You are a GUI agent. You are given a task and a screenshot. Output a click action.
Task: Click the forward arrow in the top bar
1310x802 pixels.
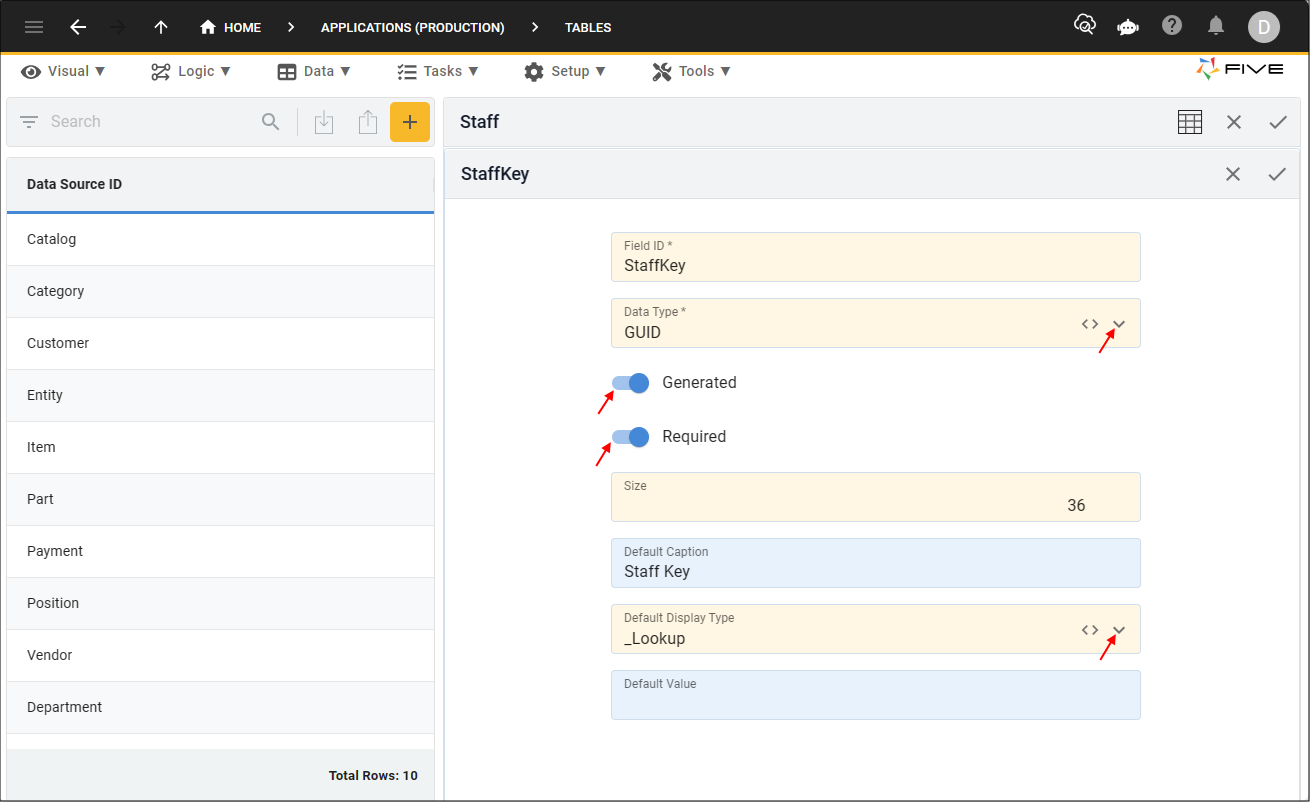pos(118,27)
